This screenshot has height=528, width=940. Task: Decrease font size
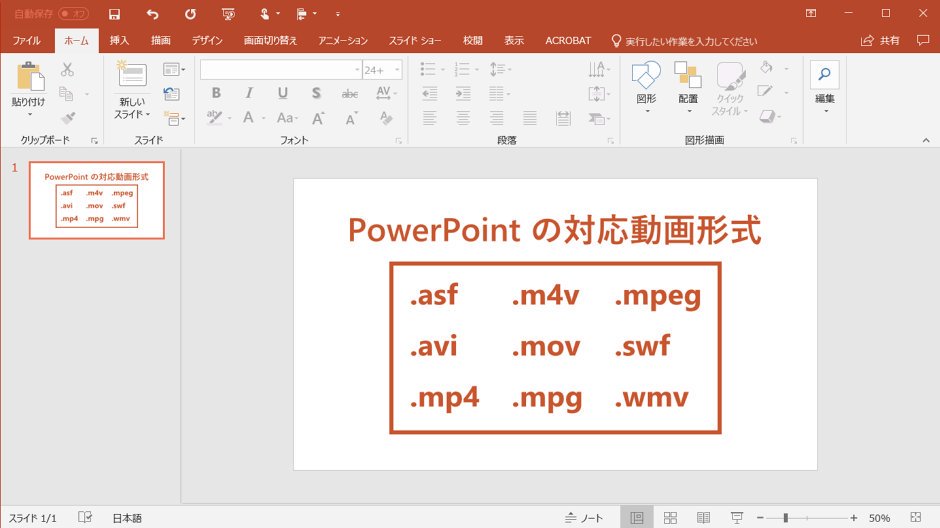352,118
